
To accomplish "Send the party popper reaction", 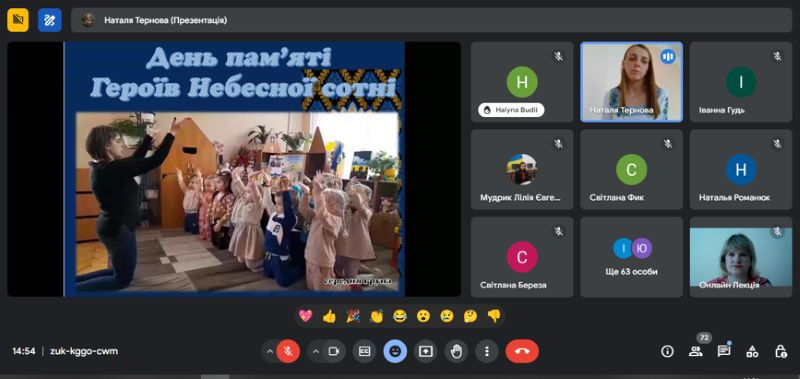I will tap(353, 316).
